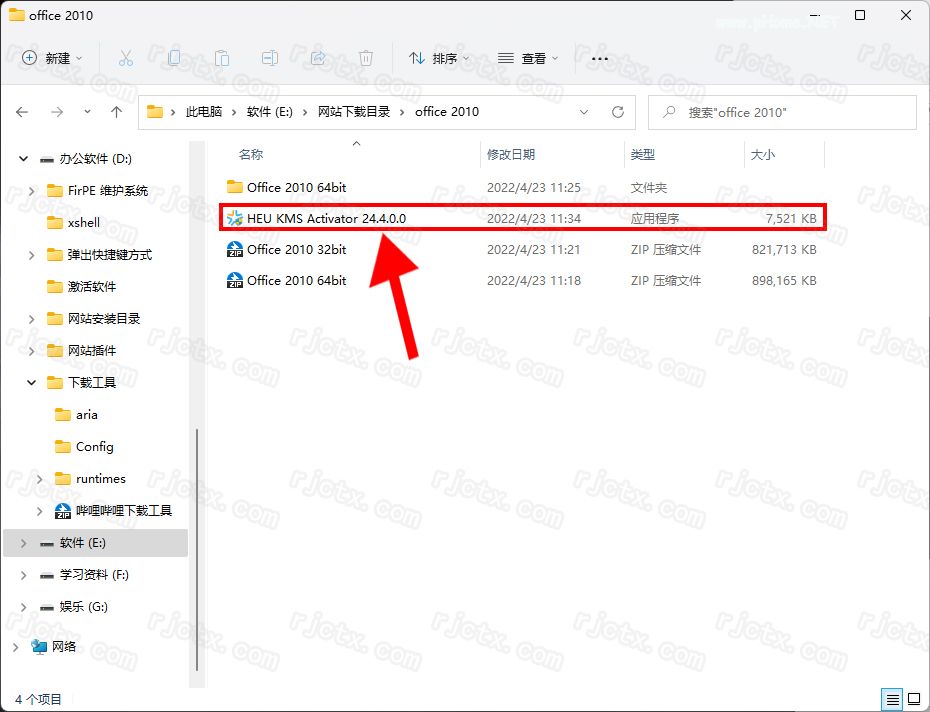Navigate up using the parent folder arrow
The height and width of the screenshot is (712, 930).
116,112
